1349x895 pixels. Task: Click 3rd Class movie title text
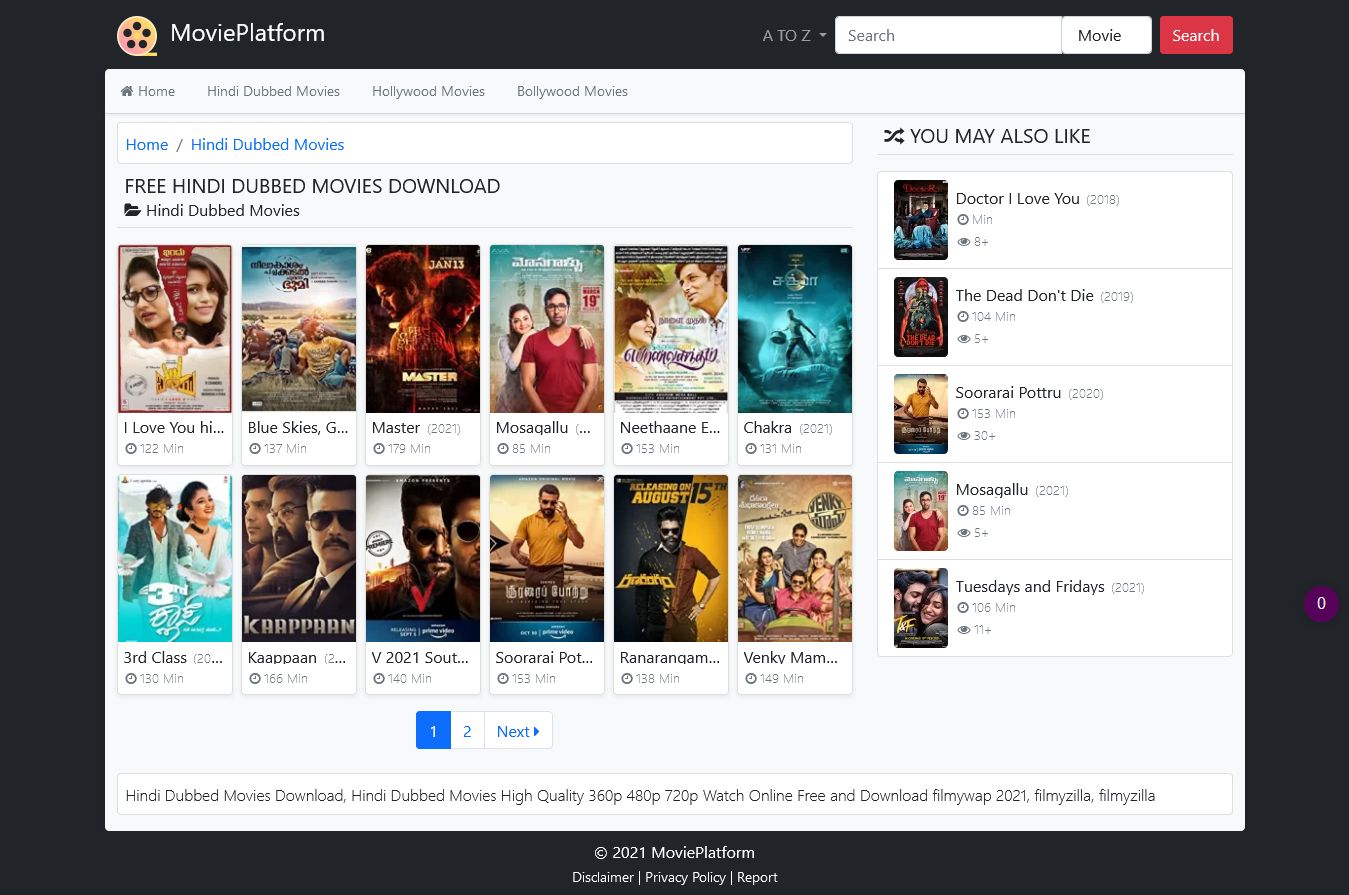155,657
